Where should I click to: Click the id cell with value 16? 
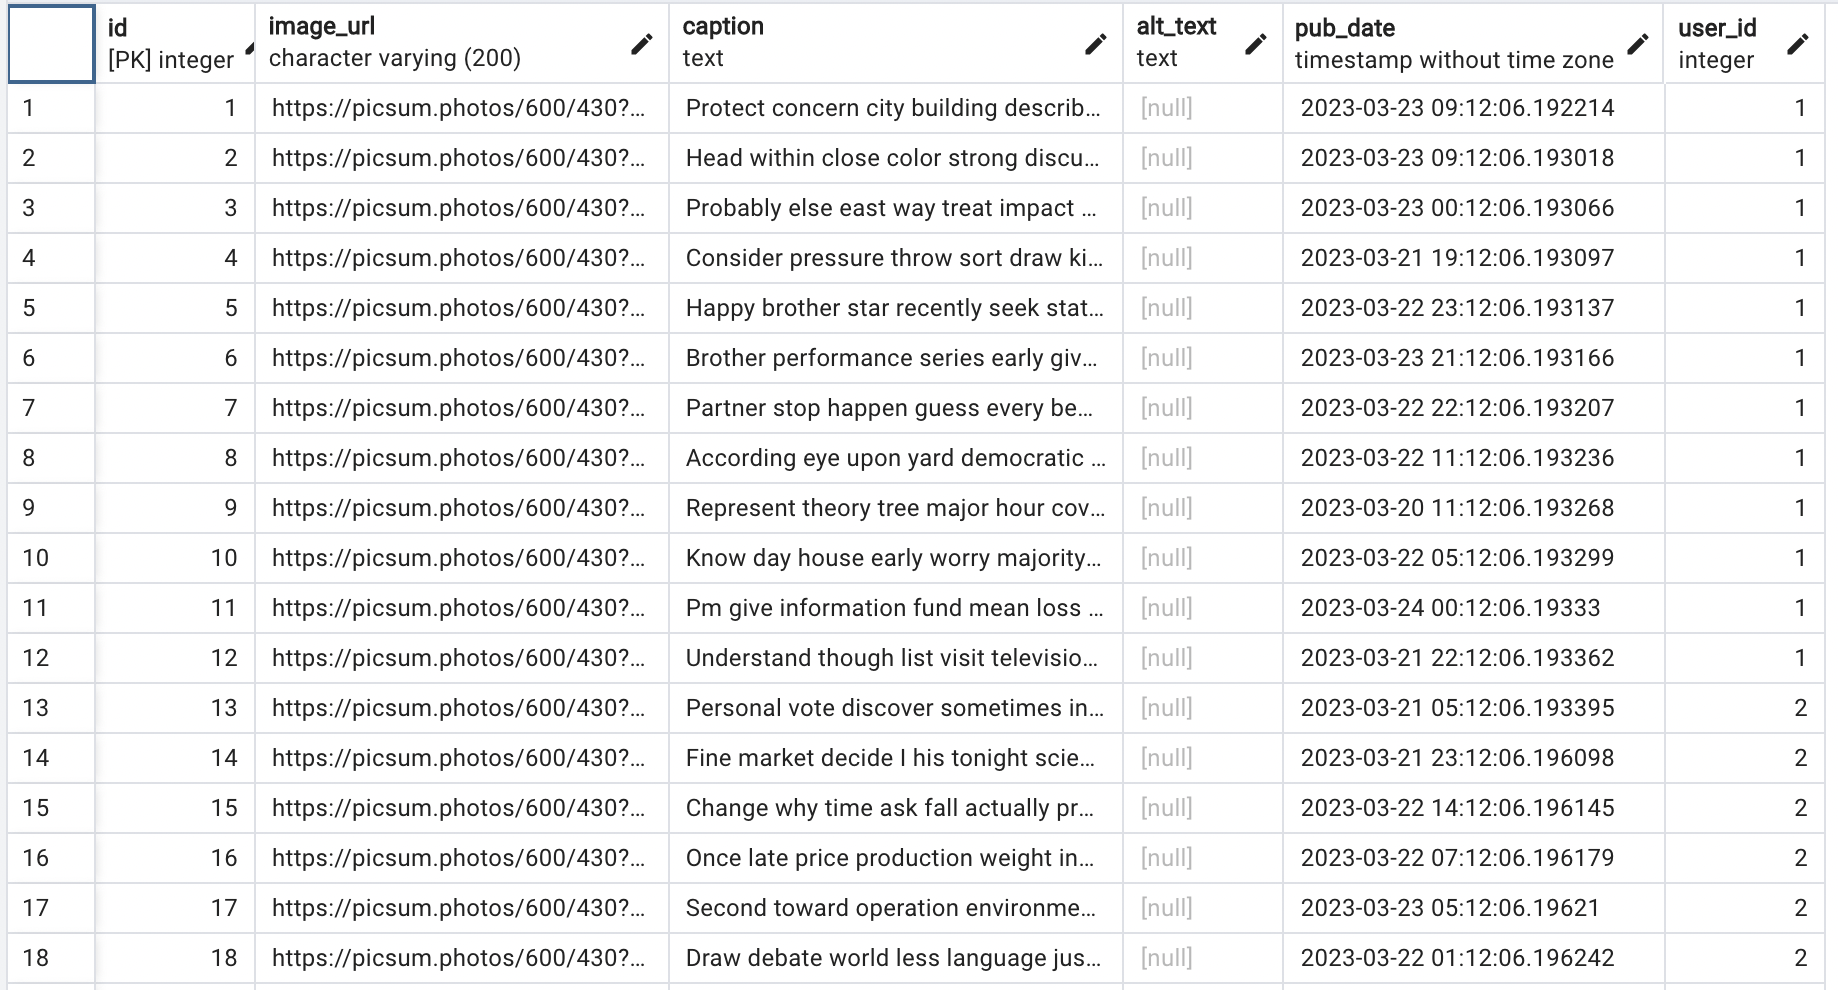[175, 858]
